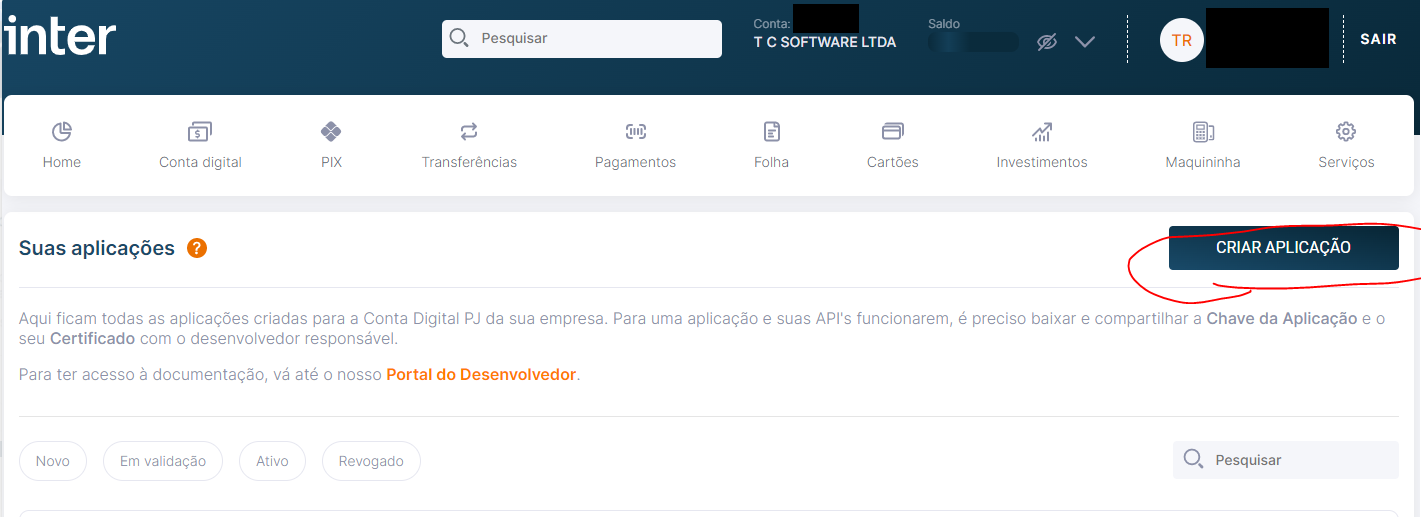The height and width of the screenshot is (517, 1421).
Task: Click the Home pie chart icon
Action: 62,131
